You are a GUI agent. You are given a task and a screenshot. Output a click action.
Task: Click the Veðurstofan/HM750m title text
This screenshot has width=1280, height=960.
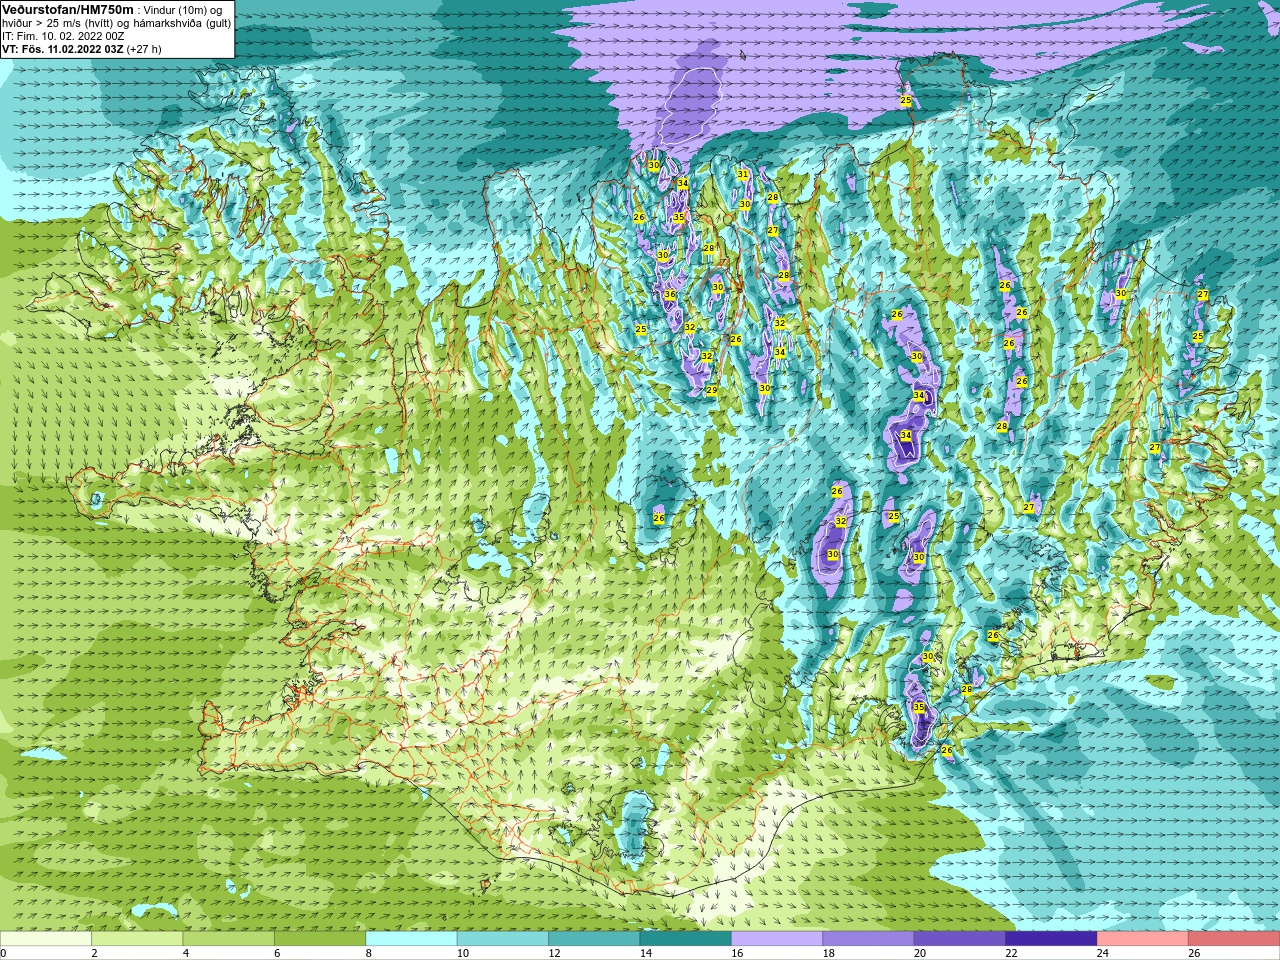pyautogui.click(x=68, y=9)
